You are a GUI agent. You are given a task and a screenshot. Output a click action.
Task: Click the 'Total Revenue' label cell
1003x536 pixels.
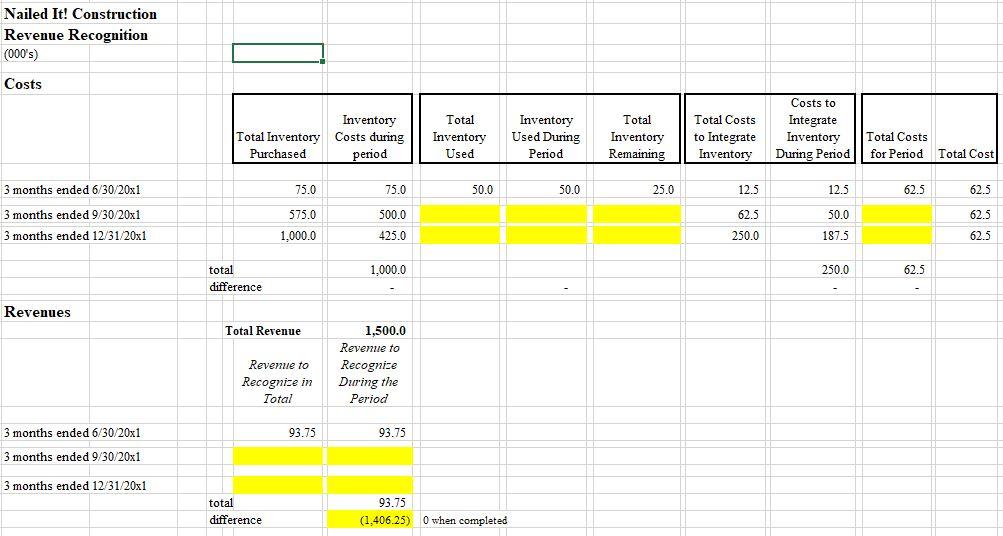263,331
